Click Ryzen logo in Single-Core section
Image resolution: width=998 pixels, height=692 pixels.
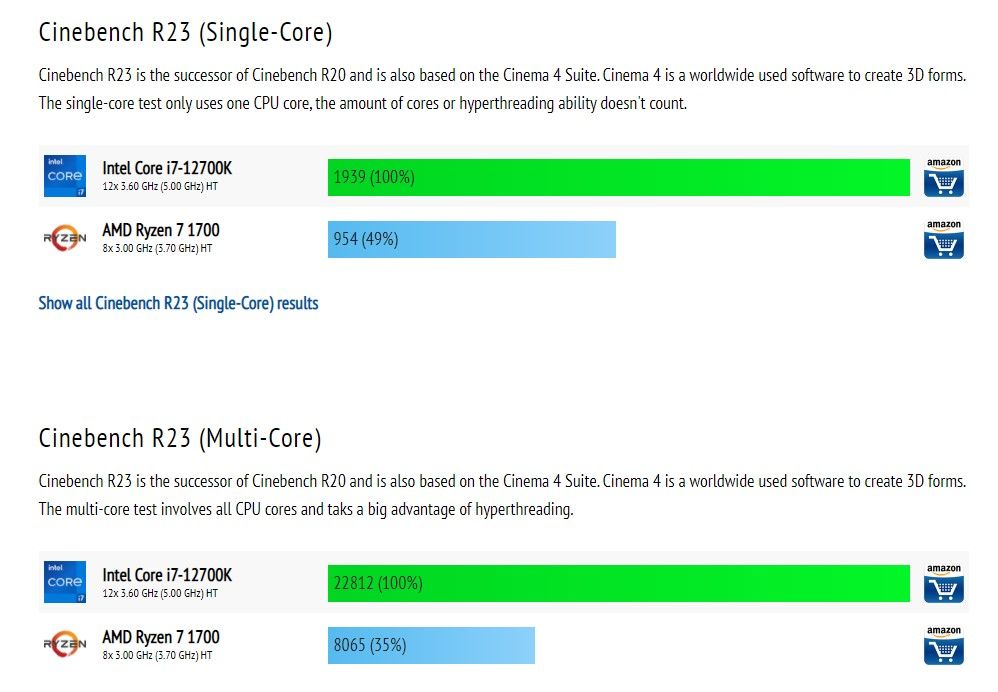click(x=64, y=239)
